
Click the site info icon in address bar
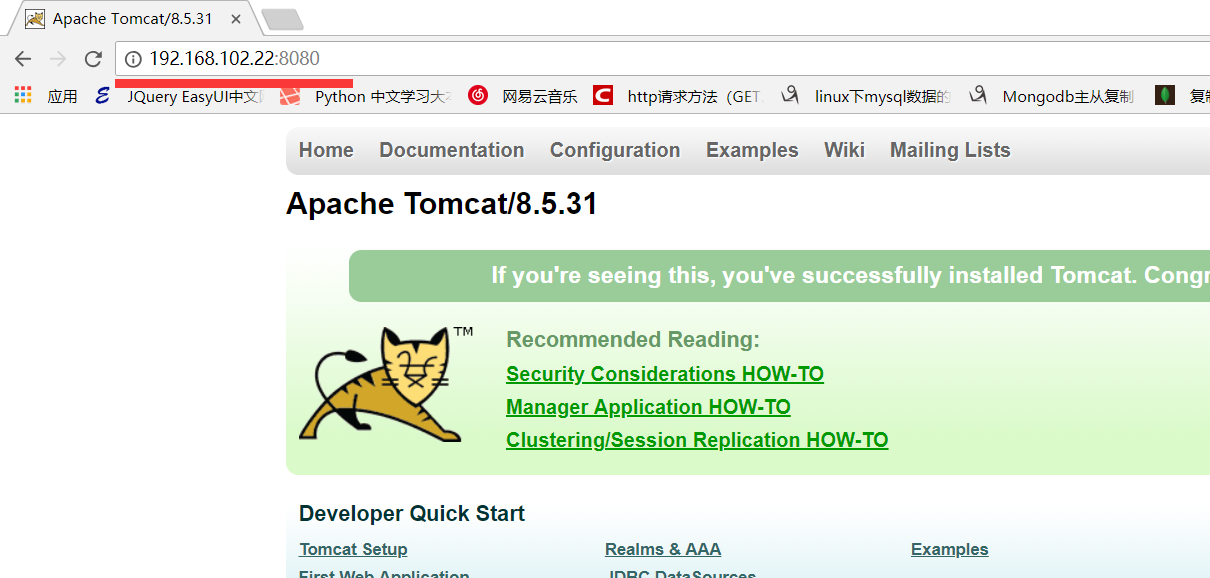[x=133, y=59]
